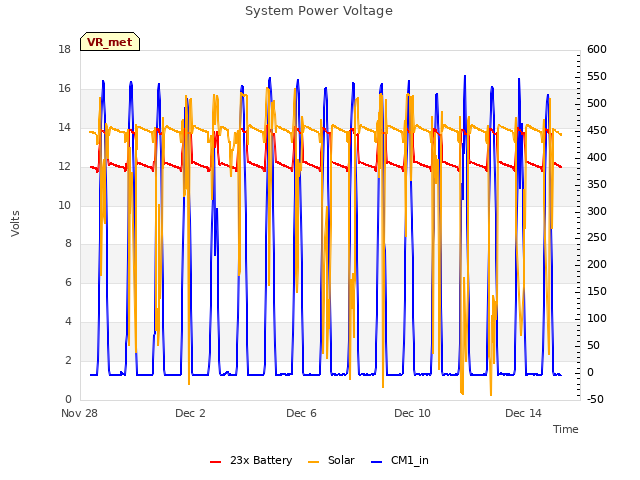Click the 18 left axis value
Viewport: 640px width, 480px height.
pyautogui.click(x=64, y=49)
